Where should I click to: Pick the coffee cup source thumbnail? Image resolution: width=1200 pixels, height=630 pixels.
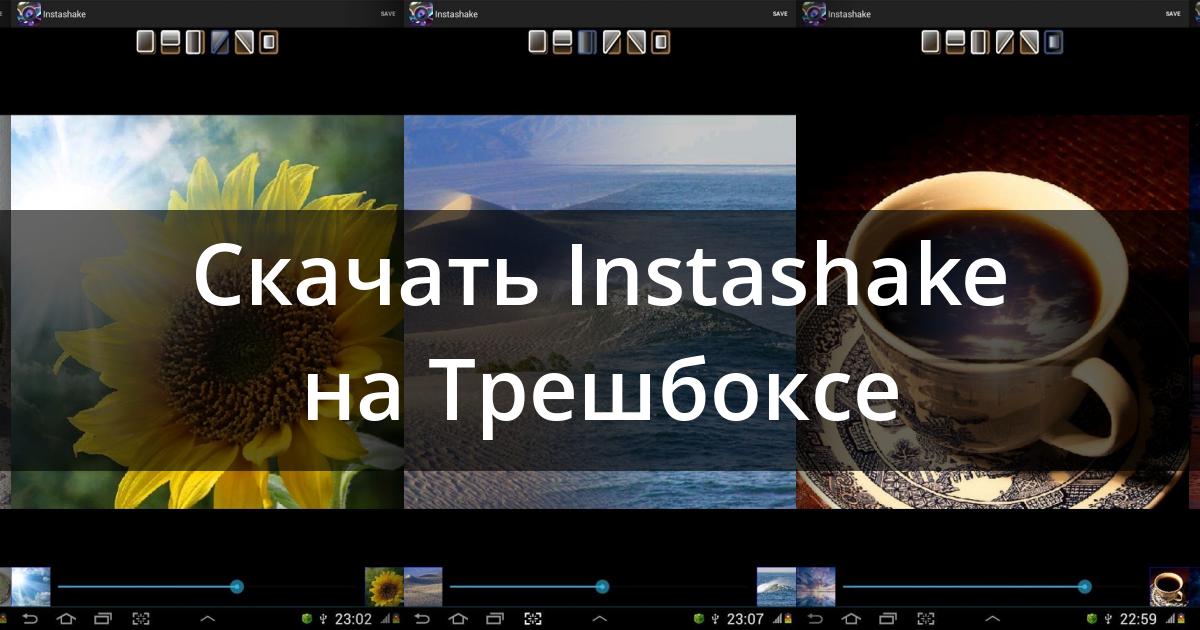click(1170, 587)
